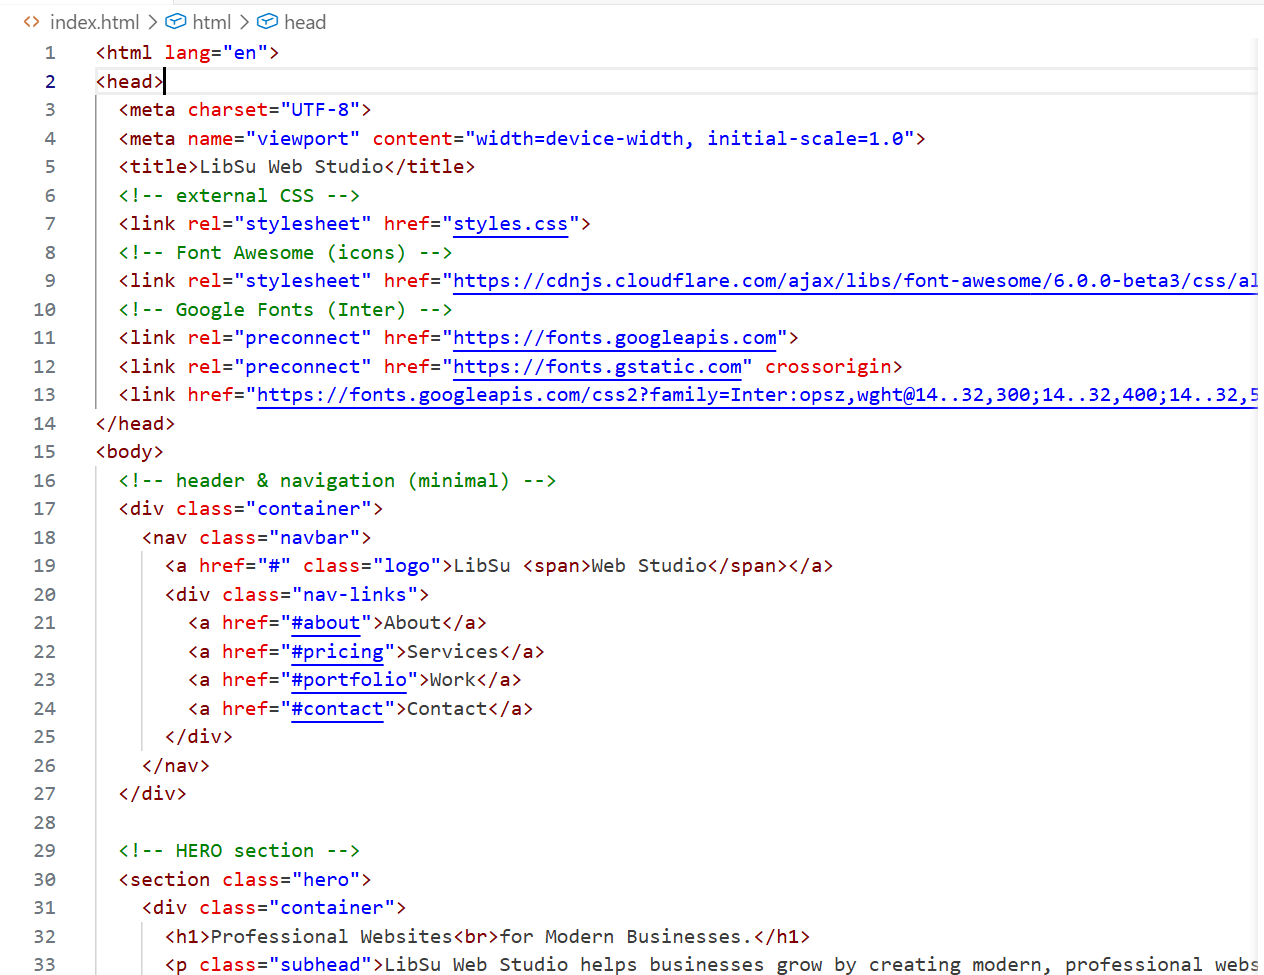Click the head element symbol icon in breadcrumbs

coord(268,22)
